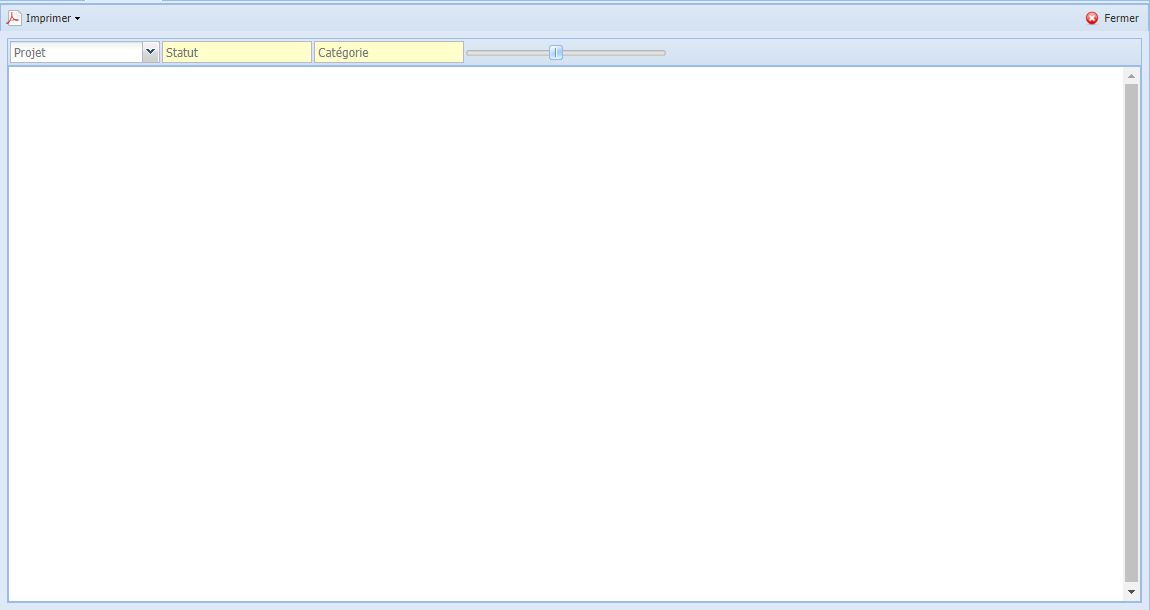Viewport: 1150px width, 610px height.
Task: Expand the Projet combo box arrow
Action: point(150,52)
